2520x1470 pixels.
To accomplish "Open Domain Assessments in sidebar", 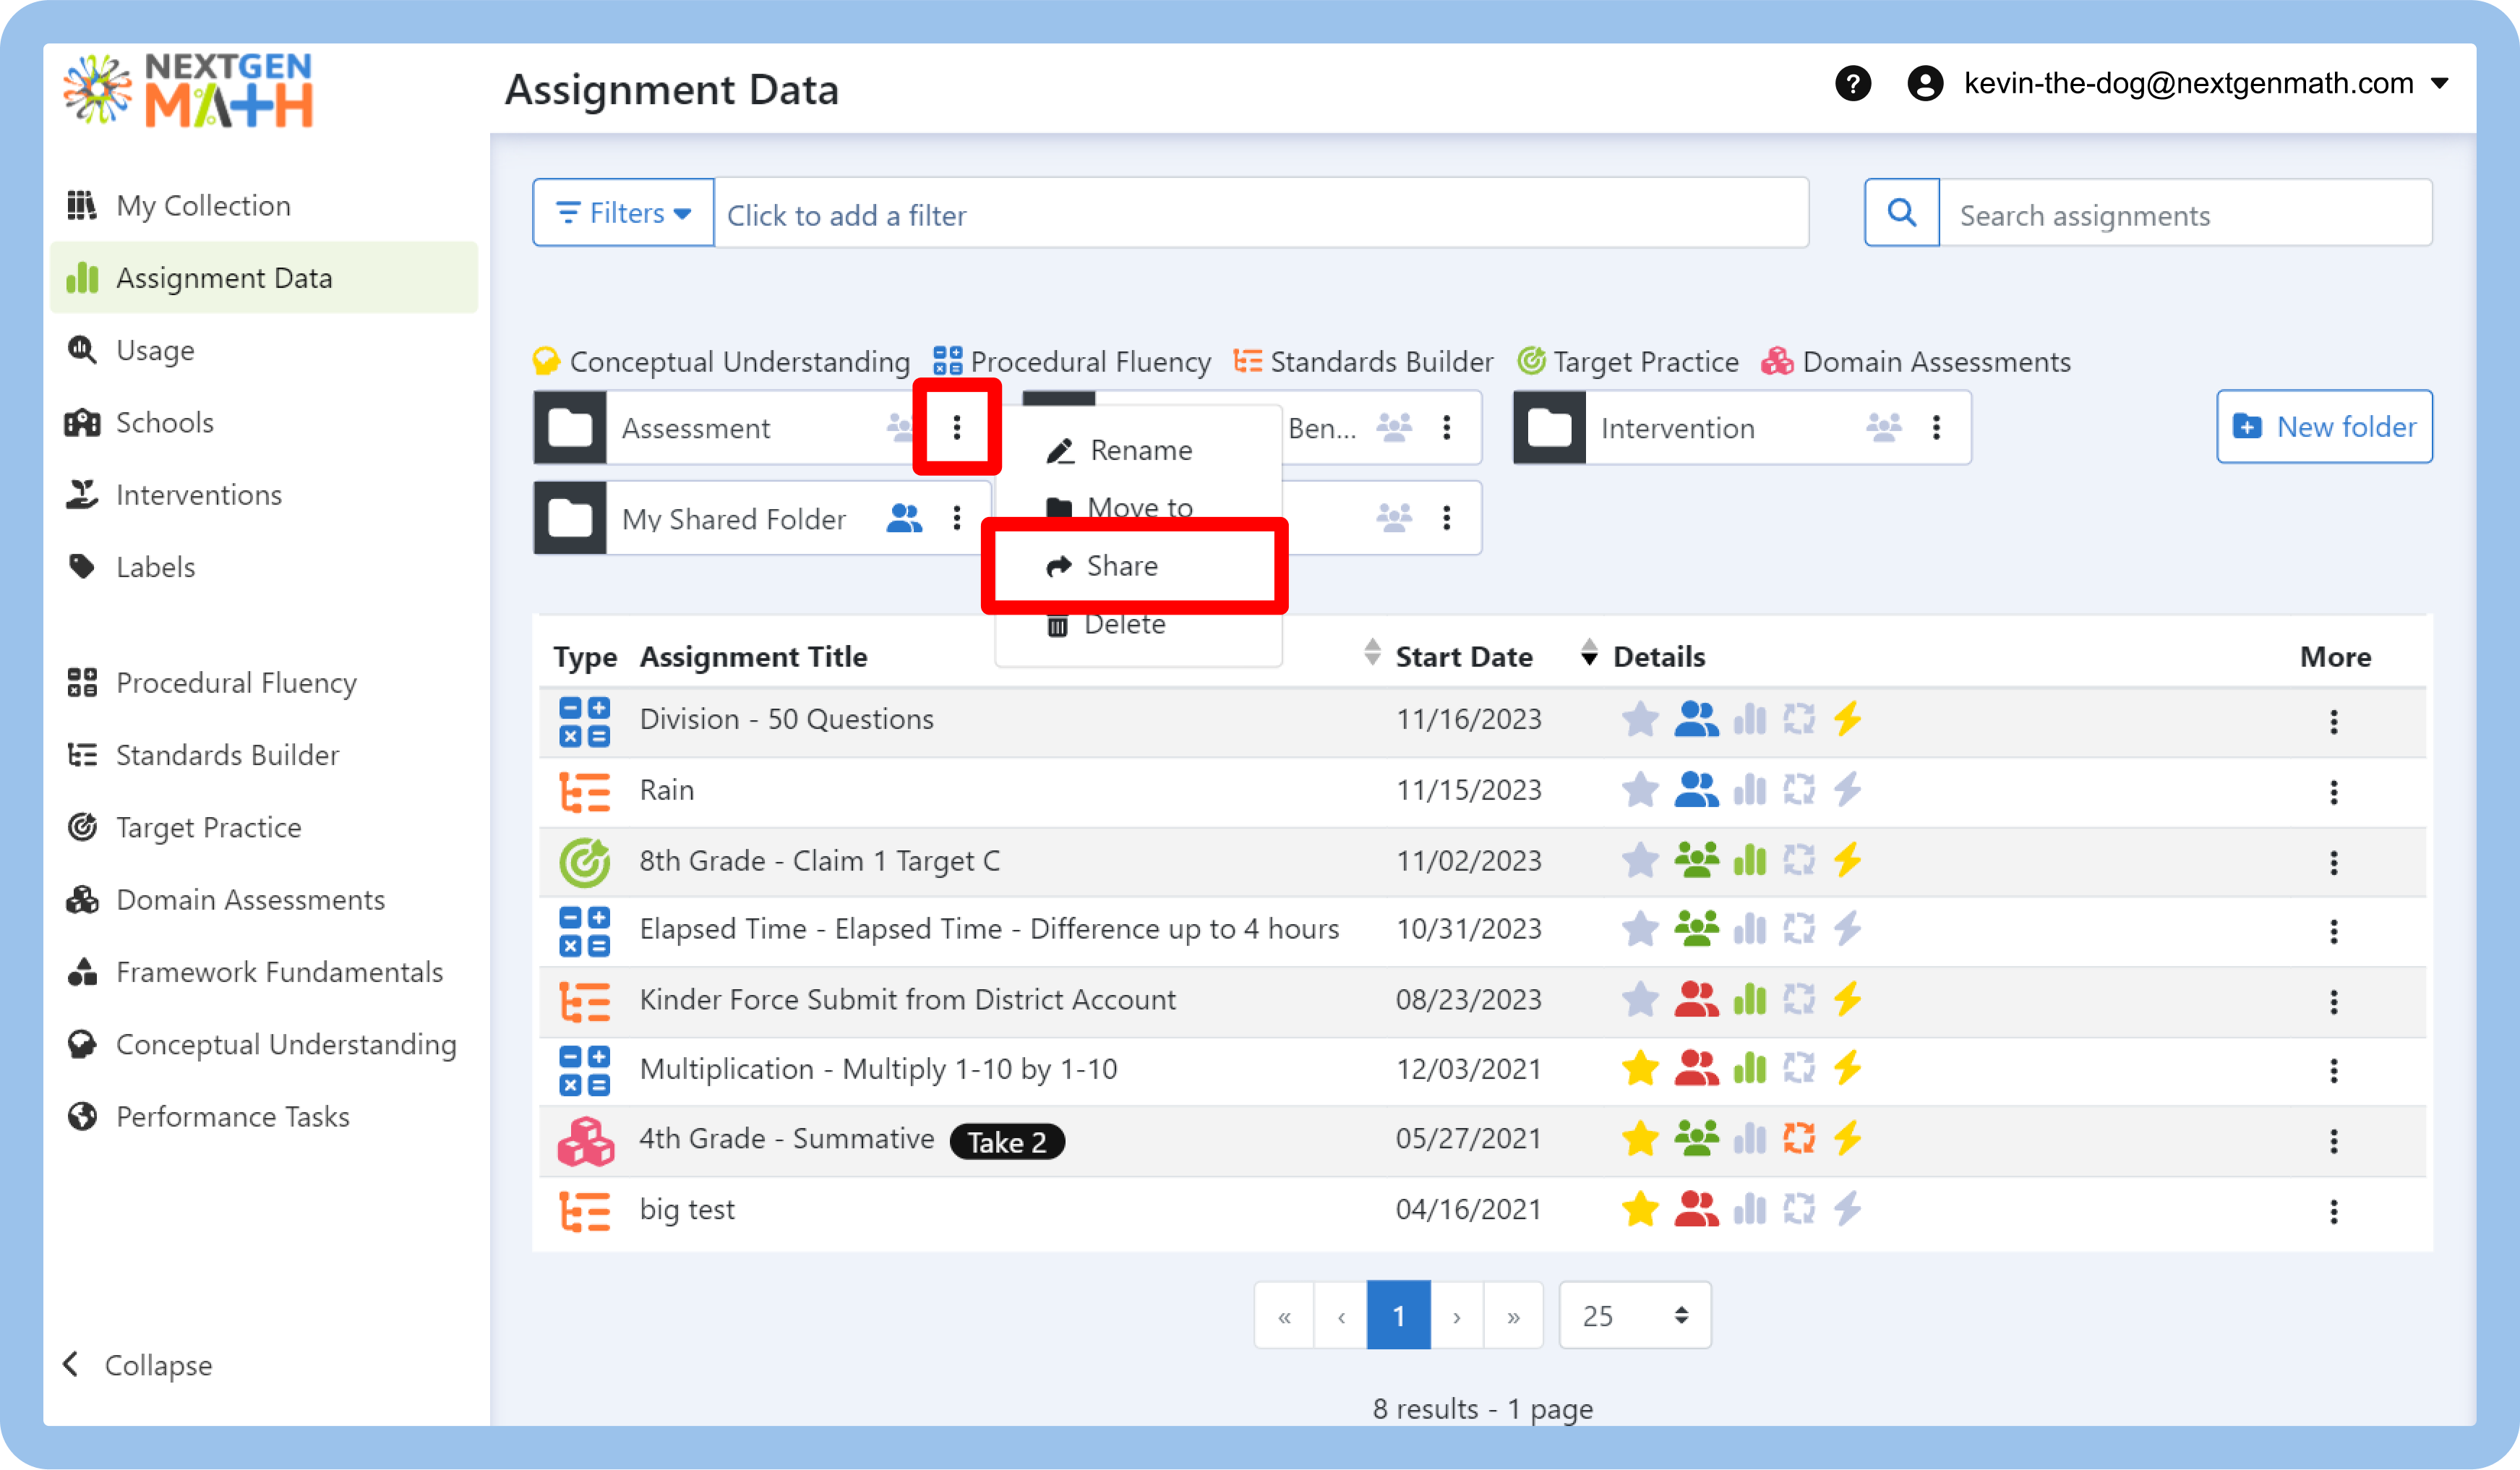I will pyautogui.click(x=264, y=899).
